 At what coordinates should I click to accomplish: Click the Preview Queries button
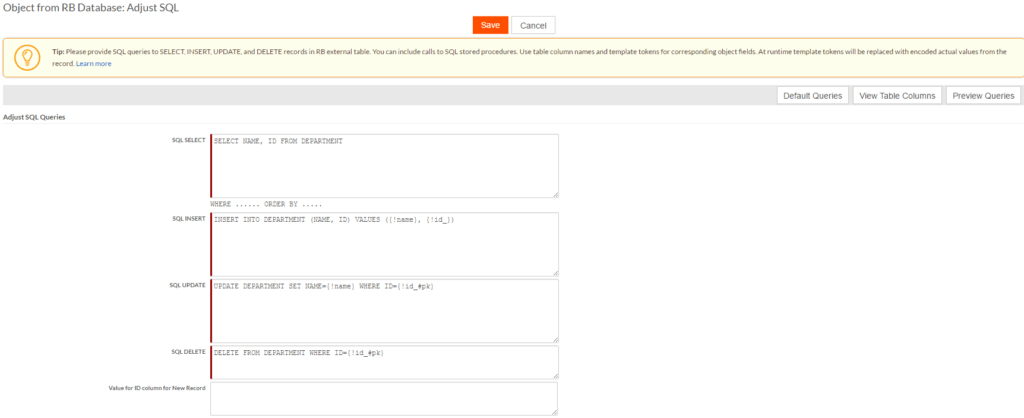pyautogui.click(x=984, y=96)
